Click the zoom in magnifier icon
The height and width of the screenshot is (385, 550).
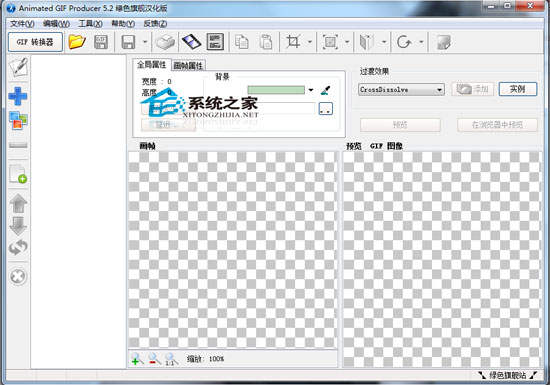pyautogui.click(x=137, y=359)
